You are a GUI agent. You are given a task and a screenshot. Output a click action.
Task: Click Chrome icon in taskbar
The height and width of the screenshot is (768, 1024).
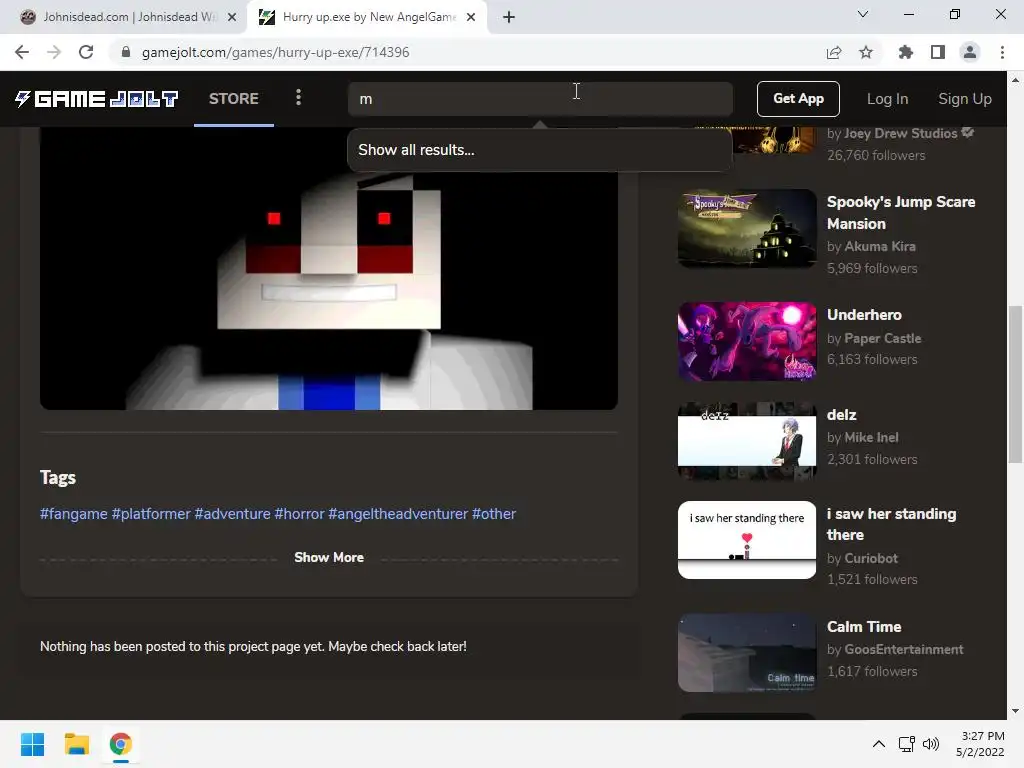pos(121,744)
